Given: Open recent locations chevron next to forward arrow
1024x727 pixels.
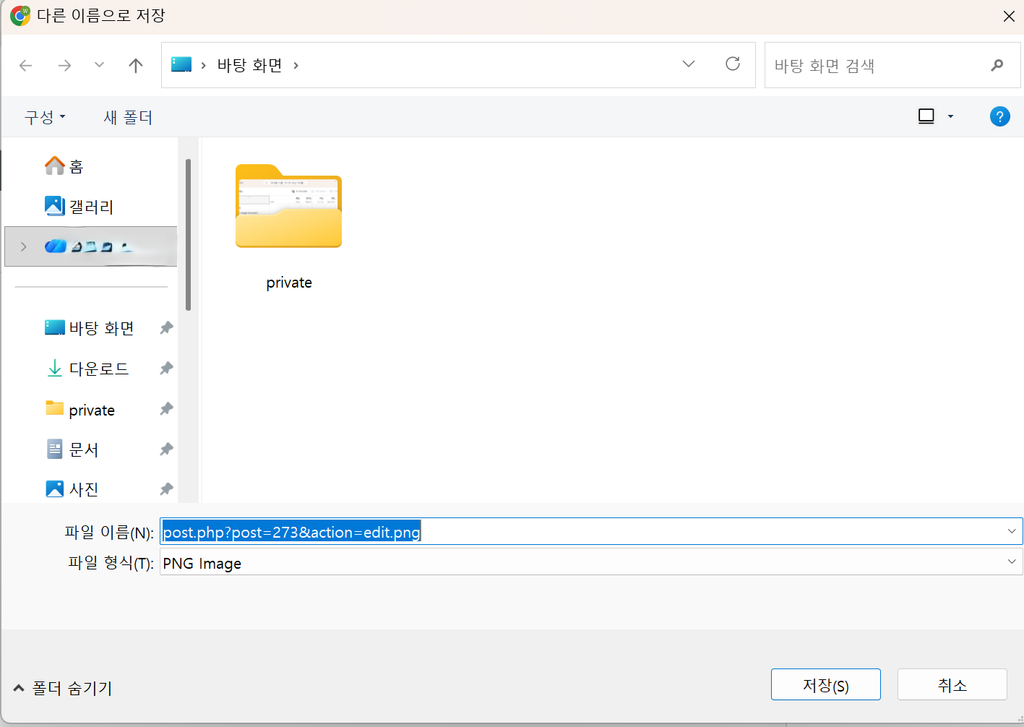Looking at the screenshot, I should (x=99, y=65).
